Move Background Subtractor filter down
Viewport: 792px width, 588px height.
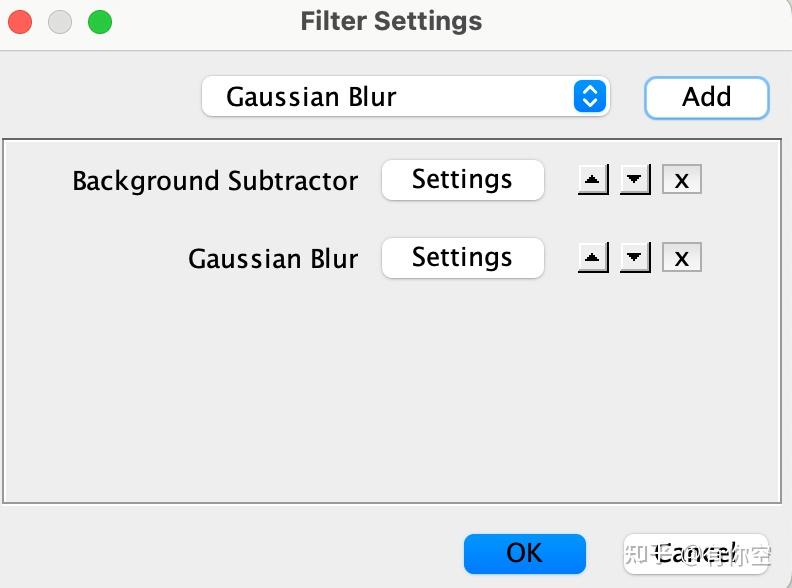click(635, 180)
